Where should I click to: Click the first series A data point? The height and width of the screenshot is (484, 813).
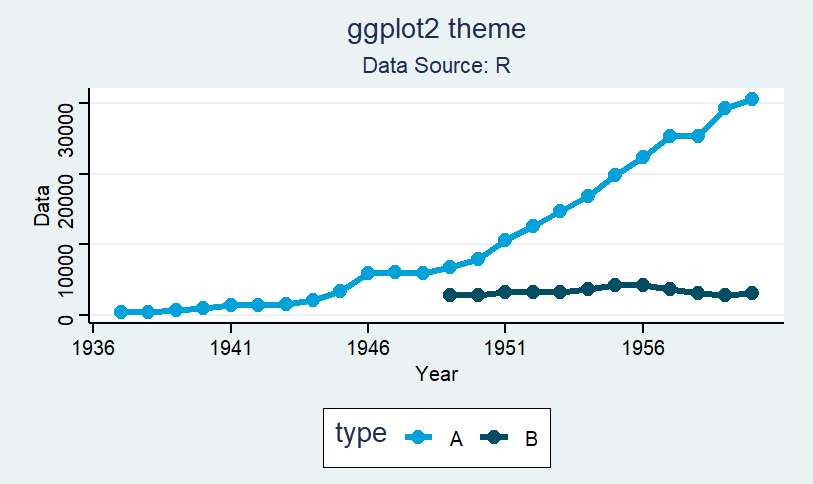[120, 312]
